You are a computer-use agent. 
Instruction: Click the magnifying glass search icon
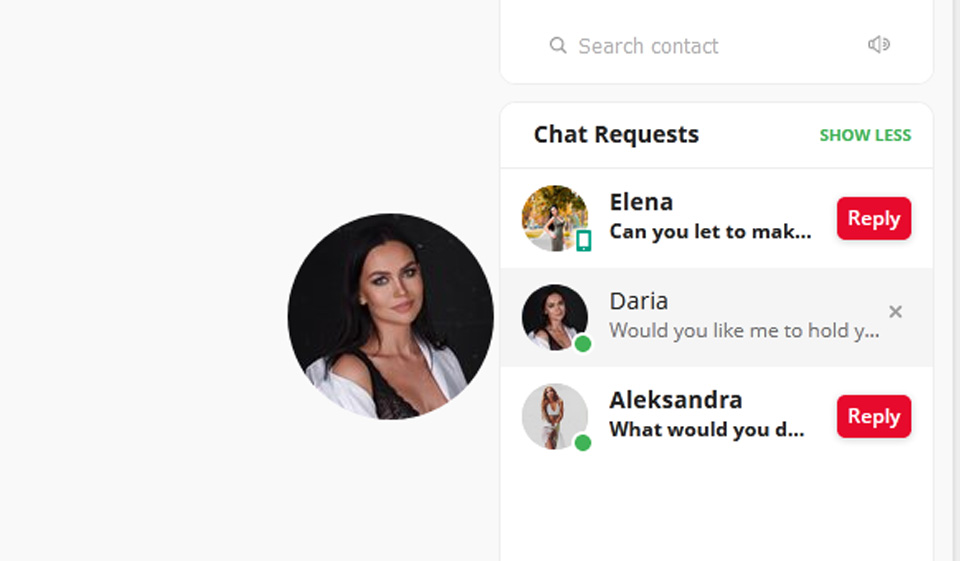(558, 46)
